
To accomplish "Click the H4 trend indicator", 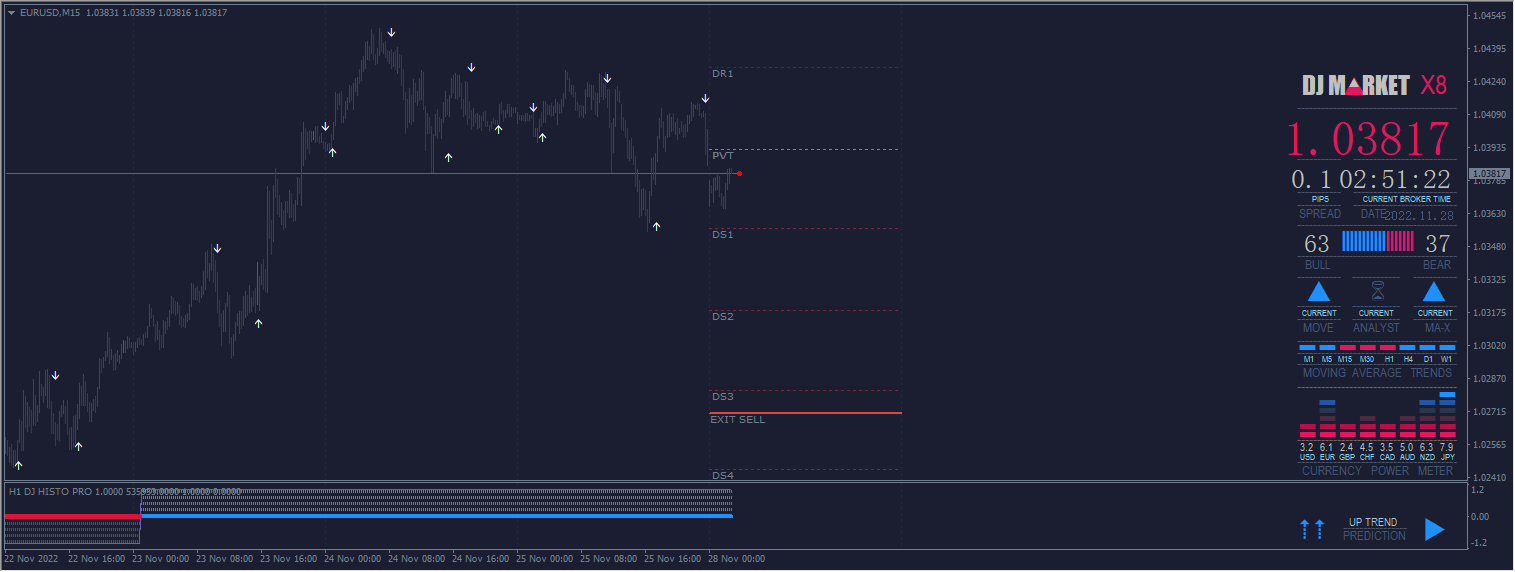I will 1408,347.
